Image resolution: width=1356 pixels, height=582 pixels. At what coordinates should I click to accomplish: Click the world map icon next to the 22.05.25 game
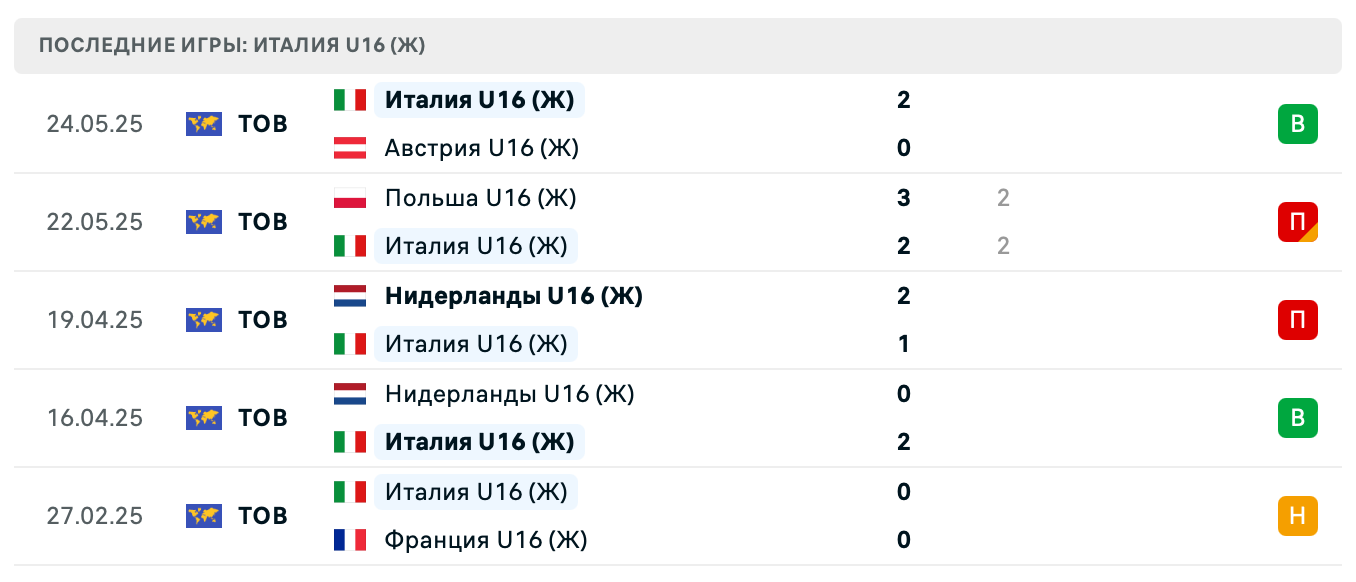point(203,222)
